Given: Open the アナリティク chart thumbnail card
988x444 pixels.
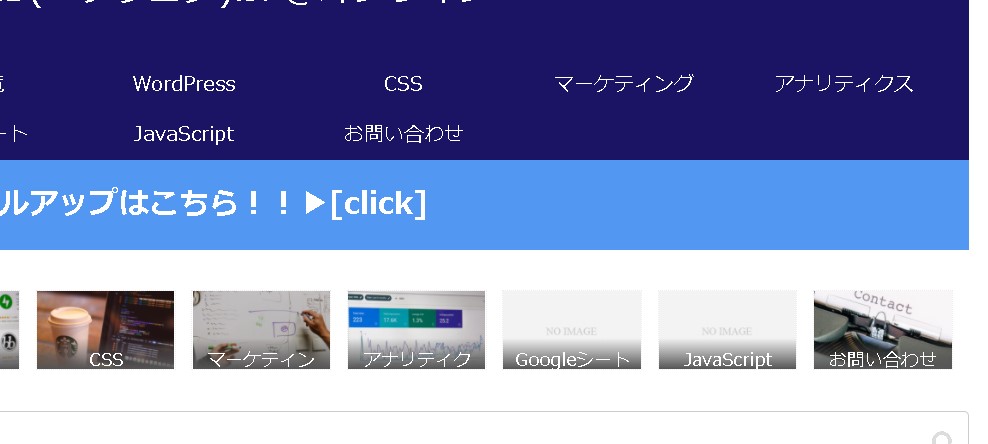Looking at the screenshot, I should click(x=416, y=330).
